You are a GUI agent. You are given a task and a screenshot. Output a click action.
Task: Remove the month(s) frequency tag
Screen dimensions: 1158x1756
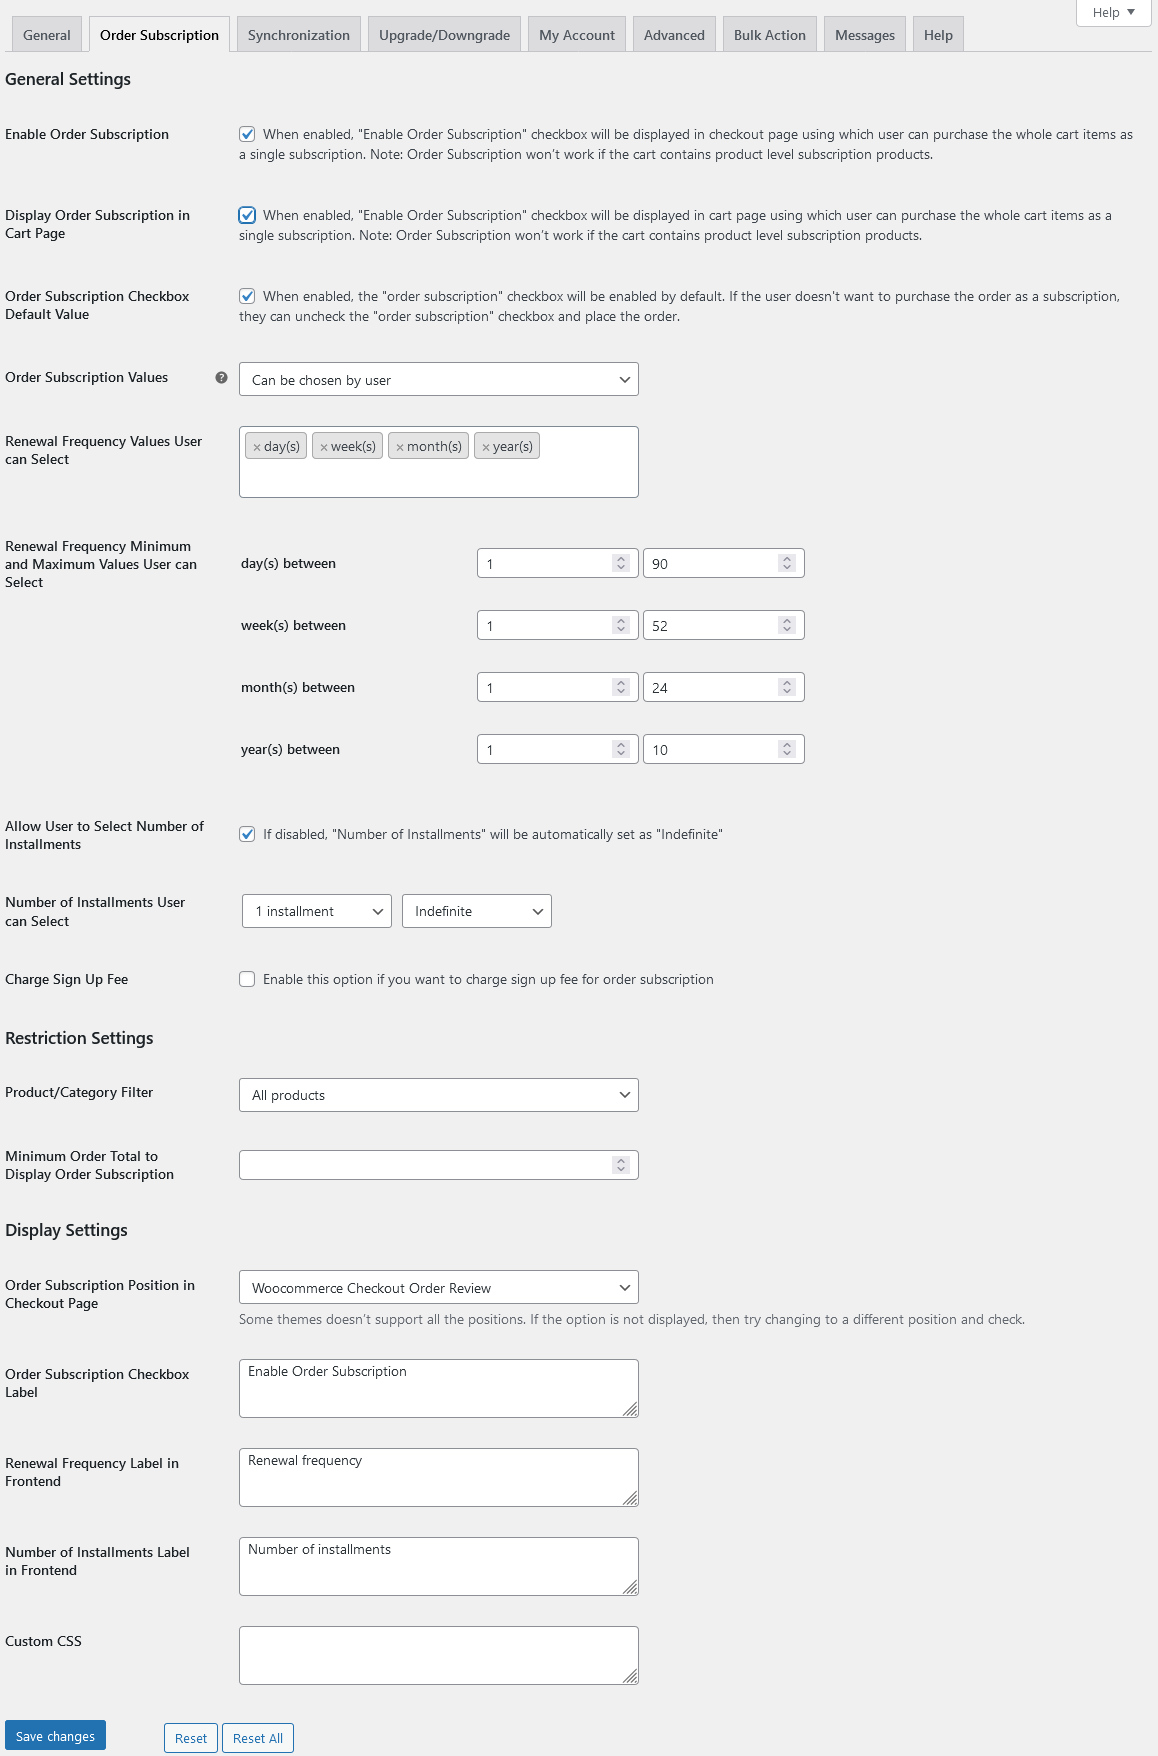pos(400,447)
